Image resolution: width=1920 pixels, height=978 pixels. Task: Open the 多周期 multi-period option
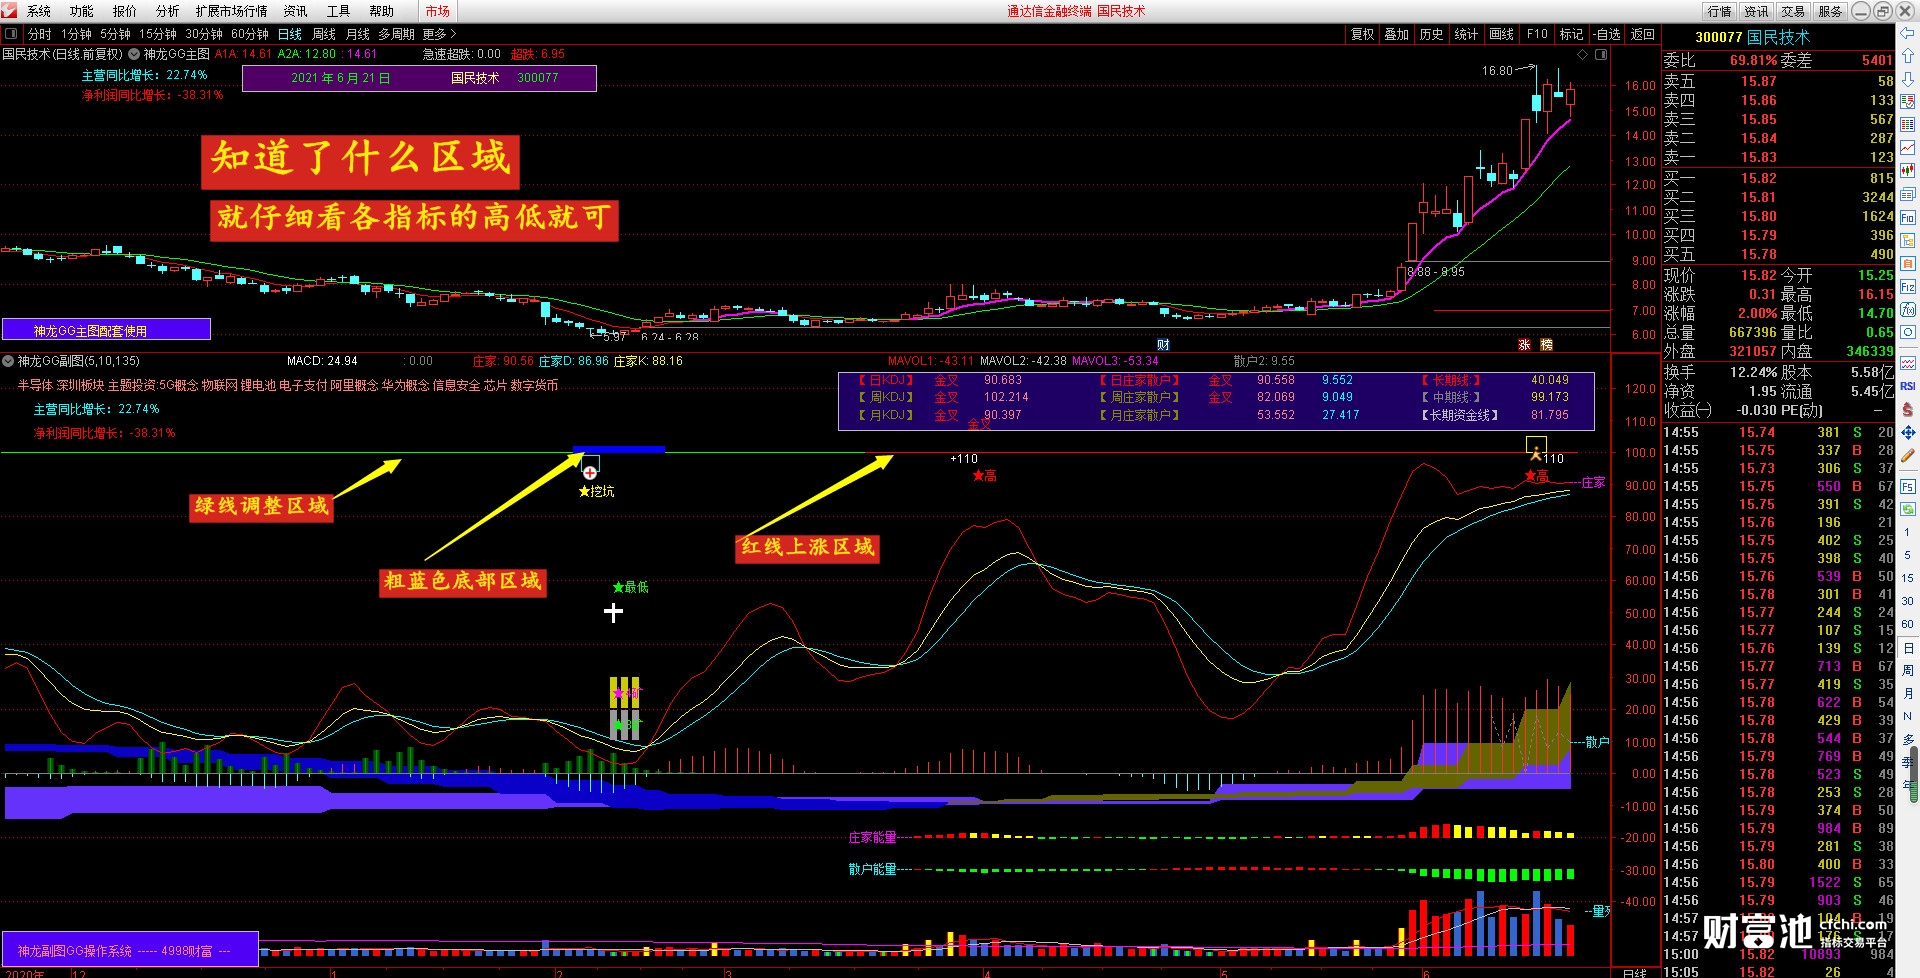click(396, 34)
